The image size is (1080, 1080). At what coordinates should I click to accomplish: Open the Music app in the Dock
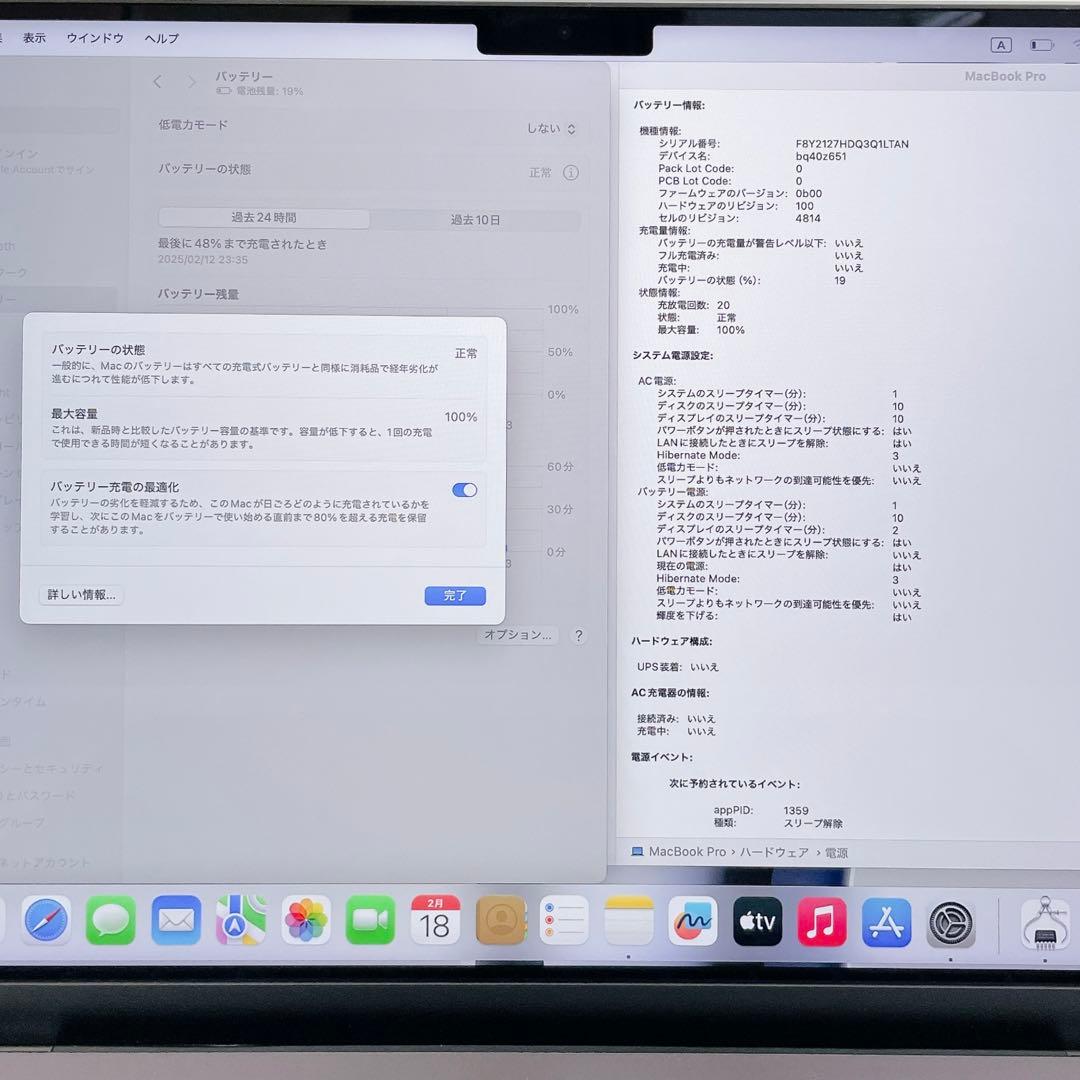coord(822,921)
